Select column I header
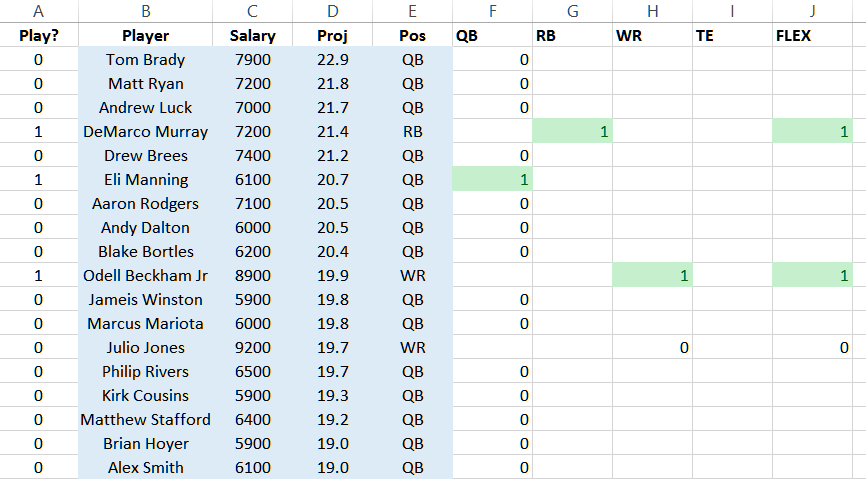 (732, 11)
